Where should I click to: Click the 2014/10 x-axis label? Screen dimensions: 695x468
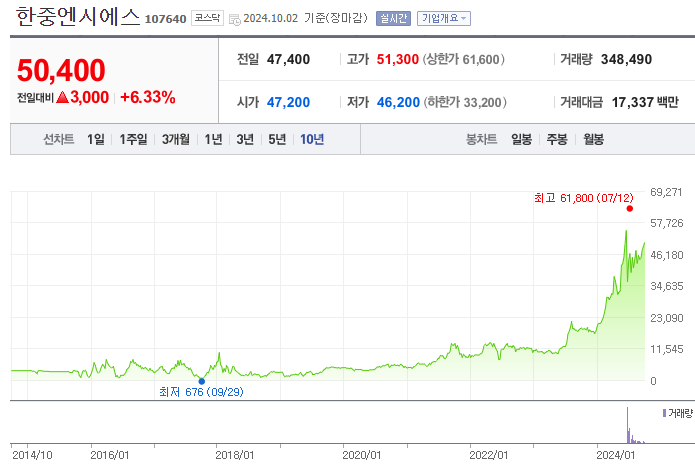(x=32, y=455)
